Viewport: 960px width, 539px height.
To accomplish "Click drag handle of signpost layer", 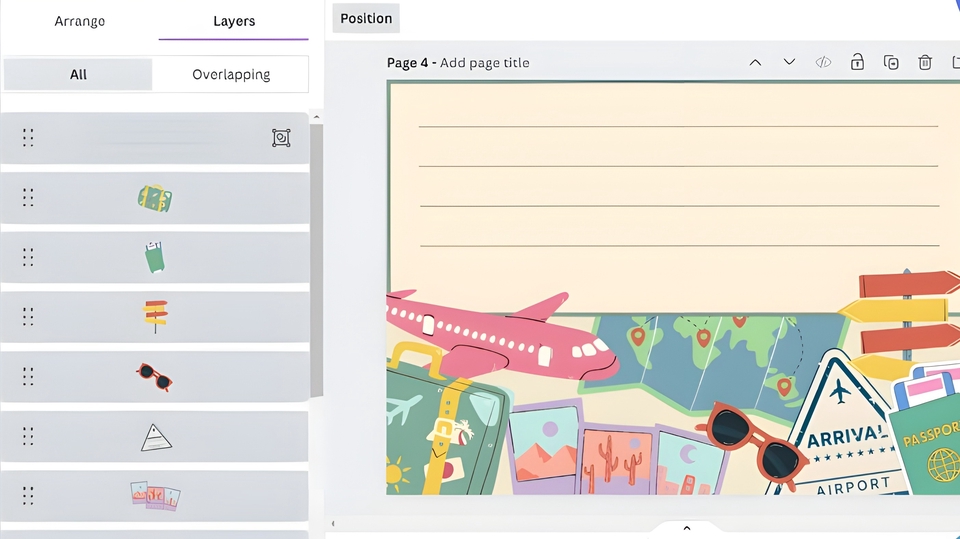I will [28, 317].
